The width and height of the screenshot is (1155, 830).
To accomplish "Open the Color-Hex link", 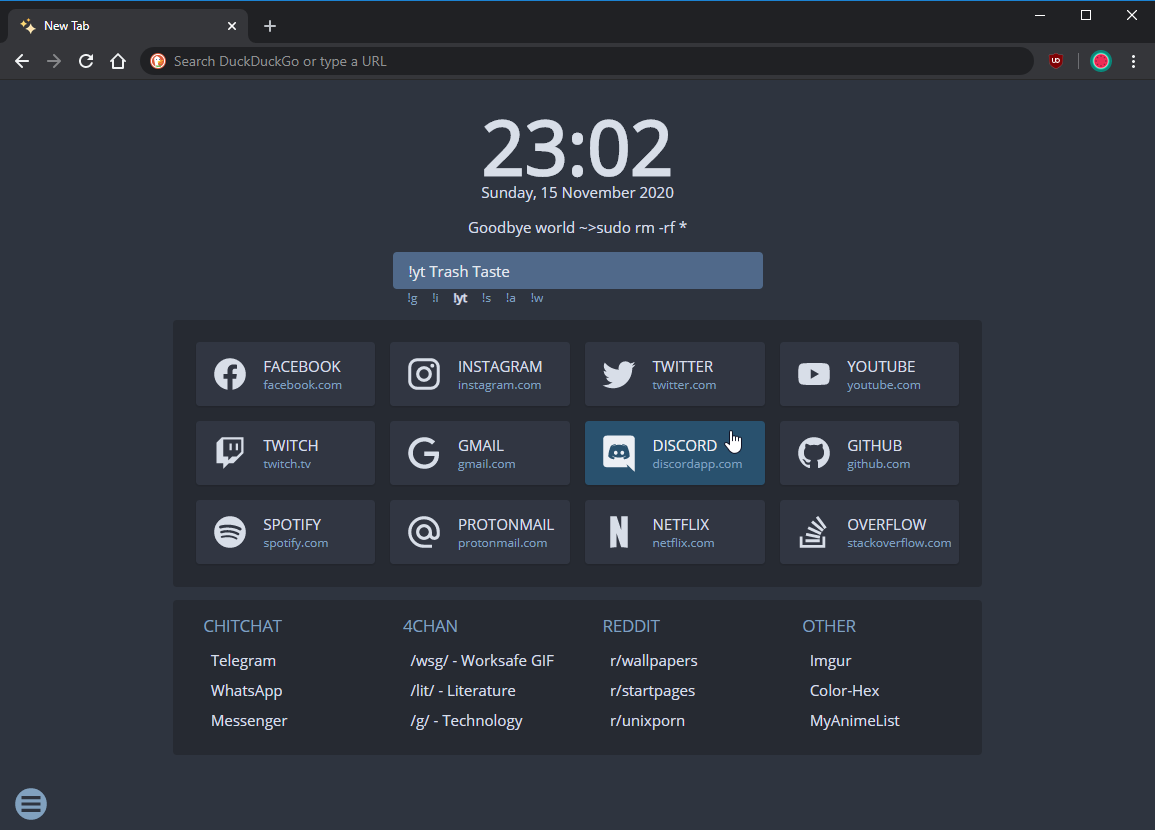I will 844,691.
